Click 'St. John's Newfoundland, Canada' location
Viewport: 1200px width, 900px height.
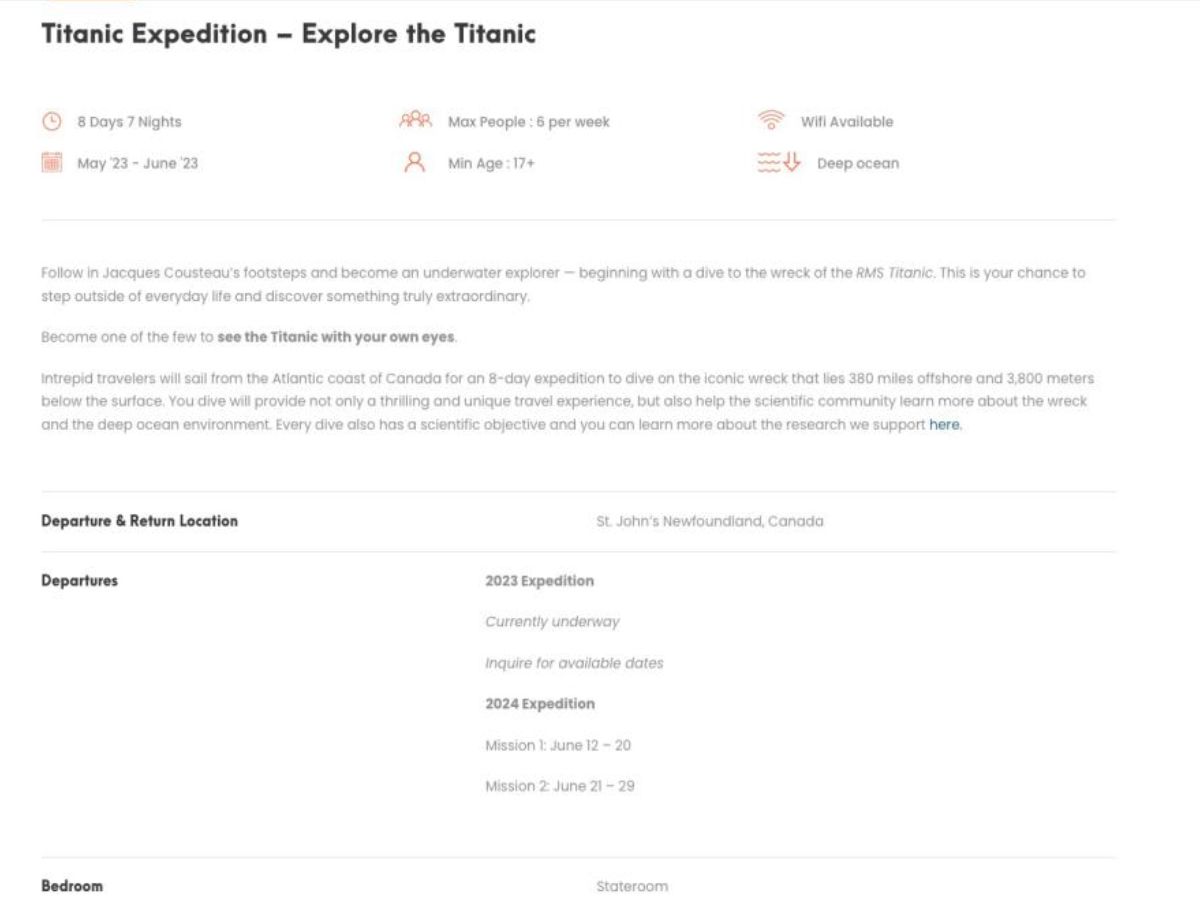coord(710,521)
